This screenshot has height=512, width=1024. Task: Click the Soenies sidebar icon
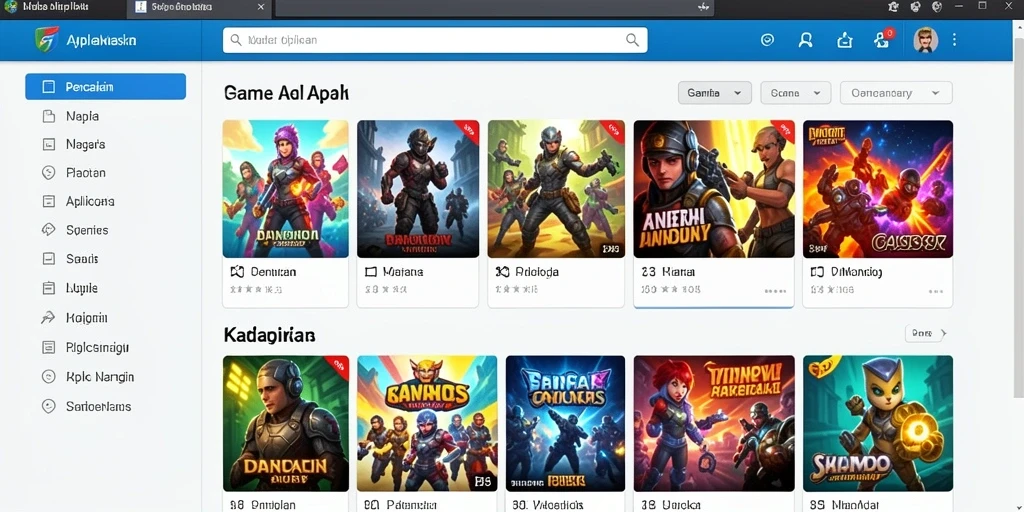click(48, 230)
